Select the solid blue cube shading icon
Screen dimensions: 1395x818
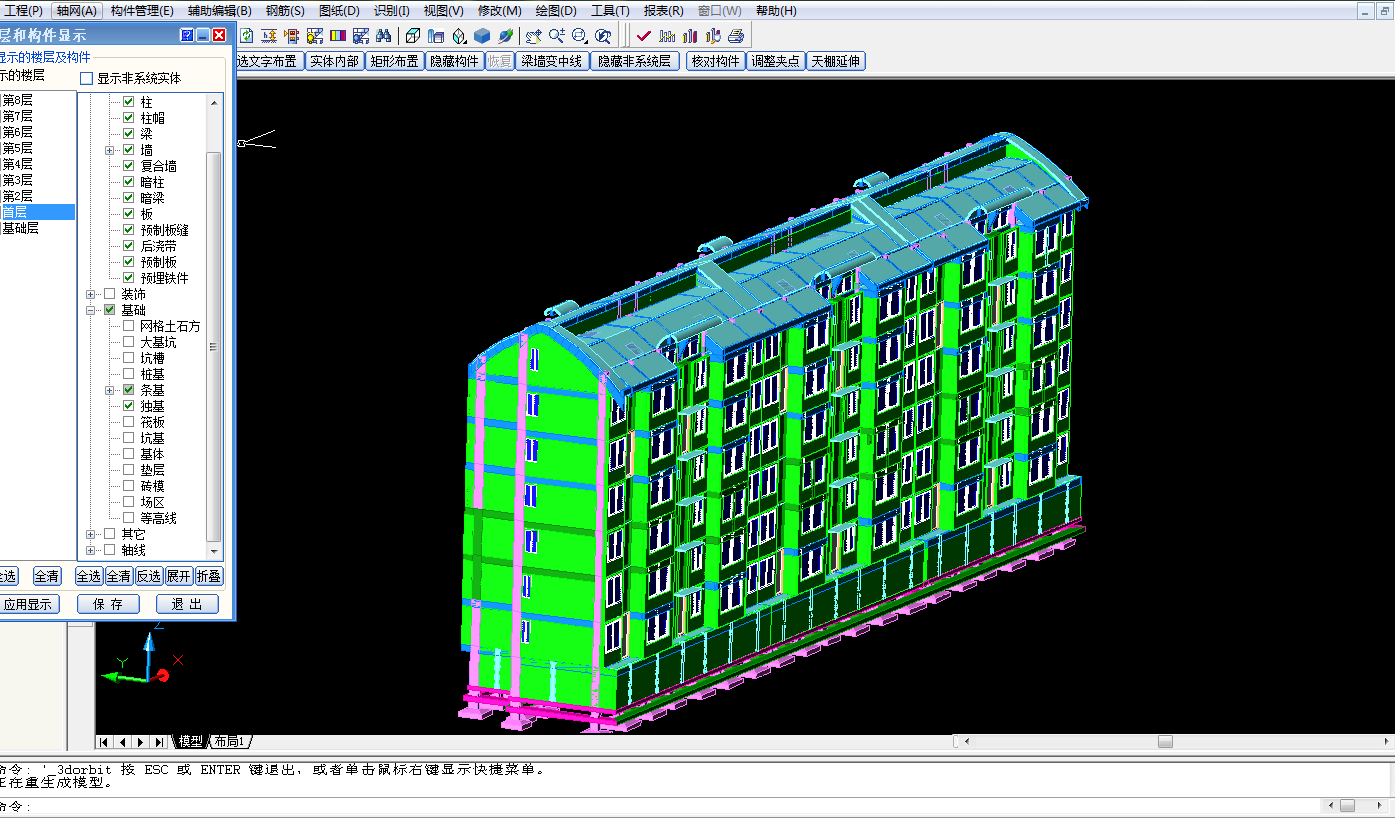point(482,36)
